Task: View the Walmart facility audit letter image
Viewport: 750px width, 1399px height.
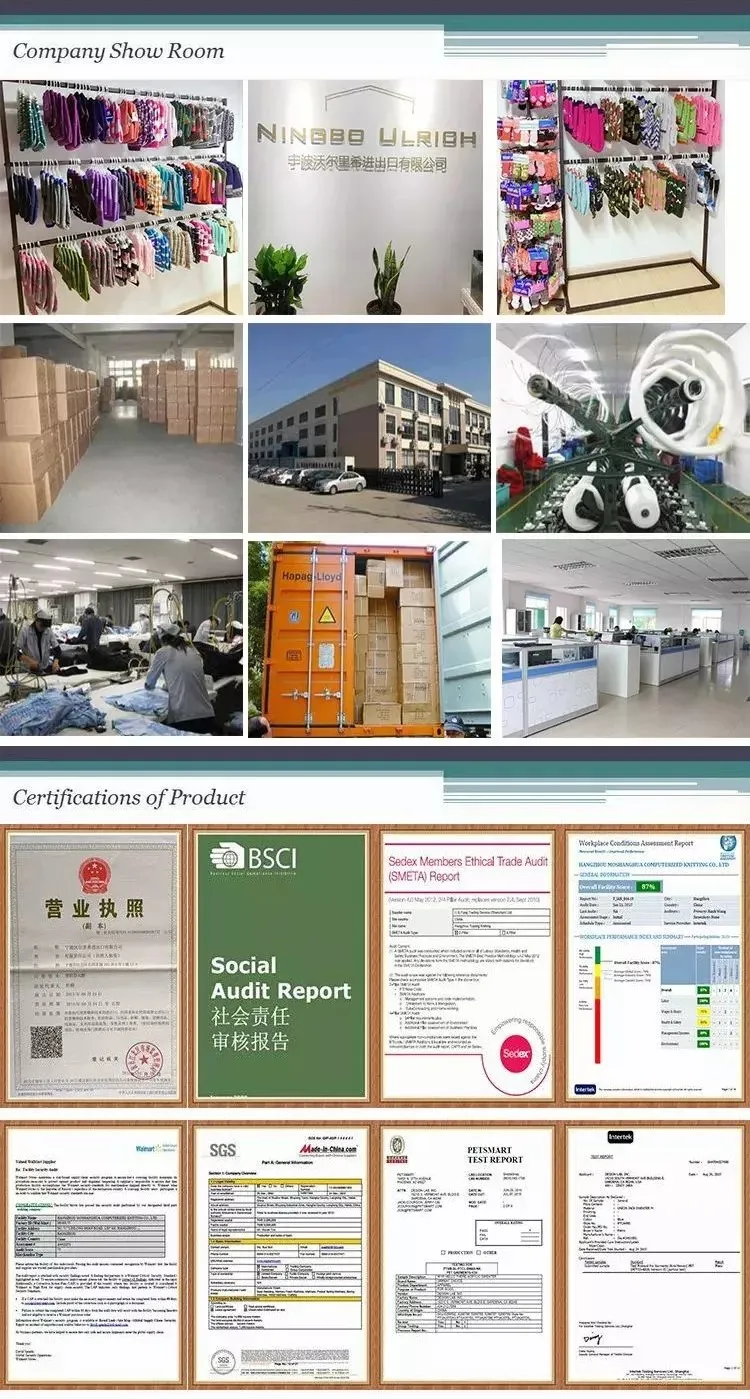Action: (x=92, y=1255)
